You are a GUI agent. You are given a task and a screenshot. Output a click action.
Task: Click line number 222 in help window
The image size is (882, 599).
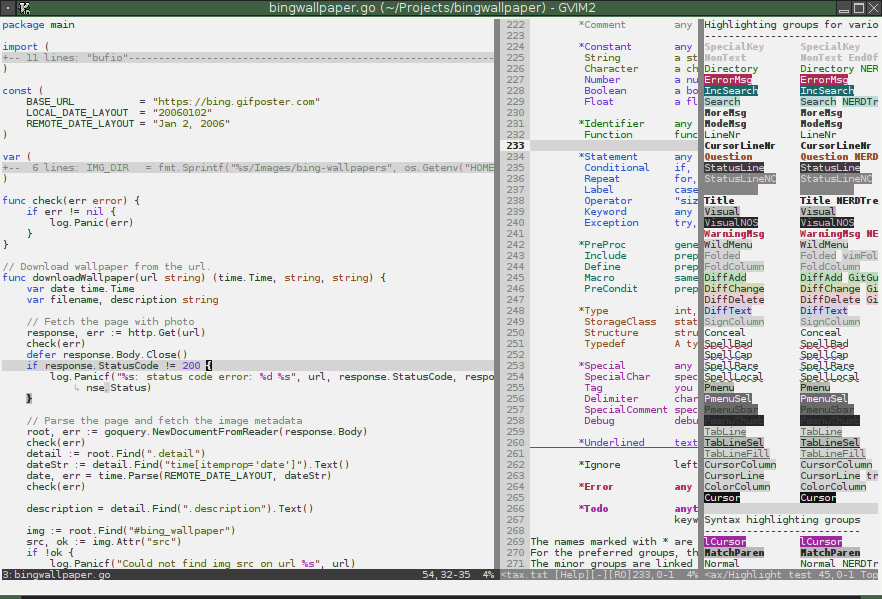pos(515,25)
